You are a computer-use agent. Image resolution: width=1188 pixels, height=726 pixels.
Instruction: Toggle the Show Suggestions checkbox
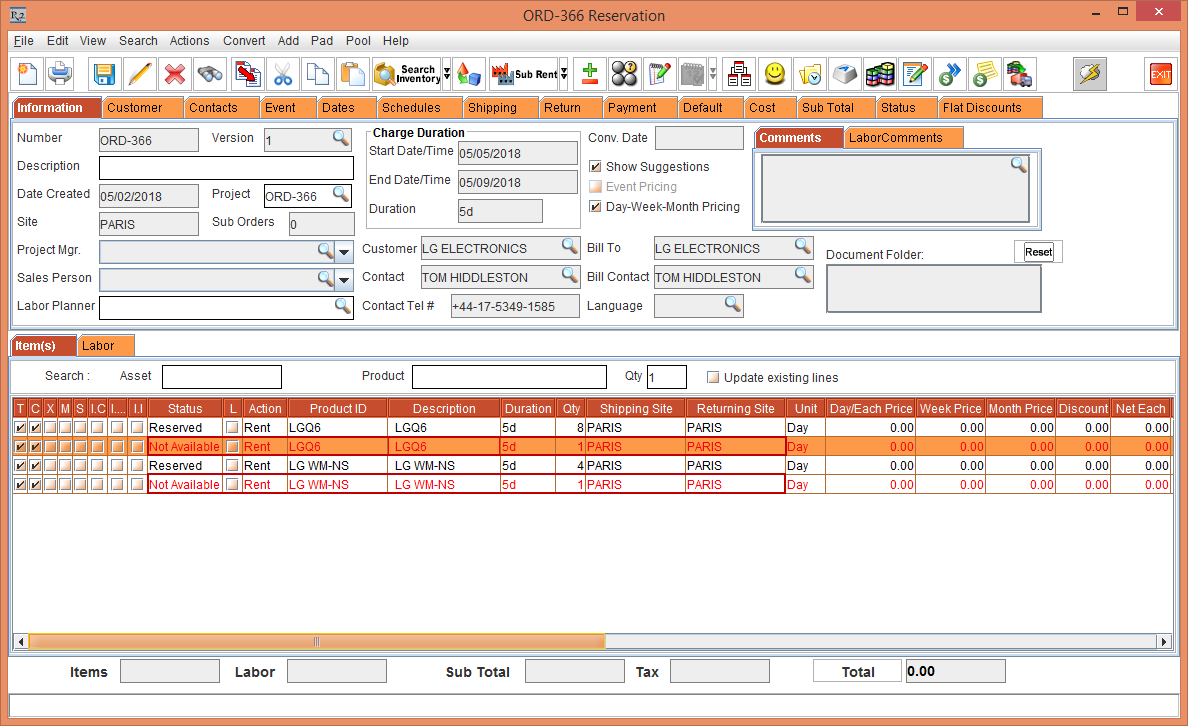[596, 167]
